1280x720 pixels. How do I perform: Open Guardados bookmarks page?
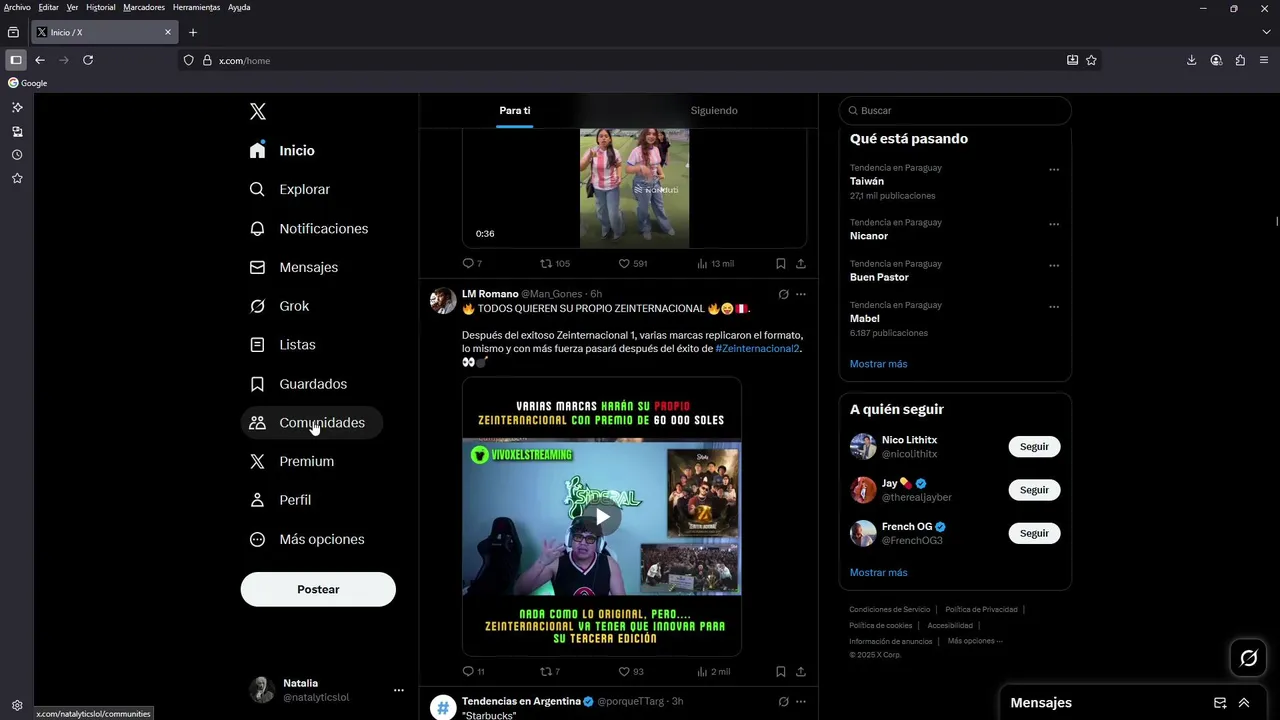[x=299, y=384]
